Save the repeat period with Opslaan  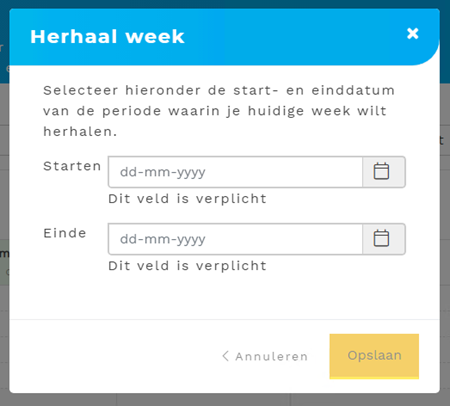pos(374,356)
